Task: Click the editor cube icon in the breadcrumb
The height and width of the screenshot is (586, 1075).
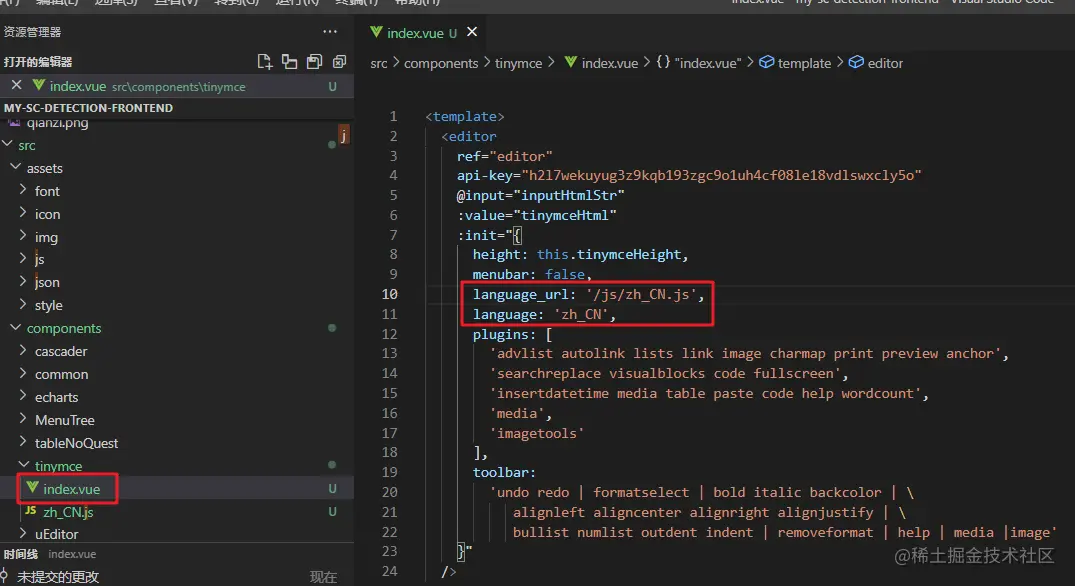Action: point(856,62)
